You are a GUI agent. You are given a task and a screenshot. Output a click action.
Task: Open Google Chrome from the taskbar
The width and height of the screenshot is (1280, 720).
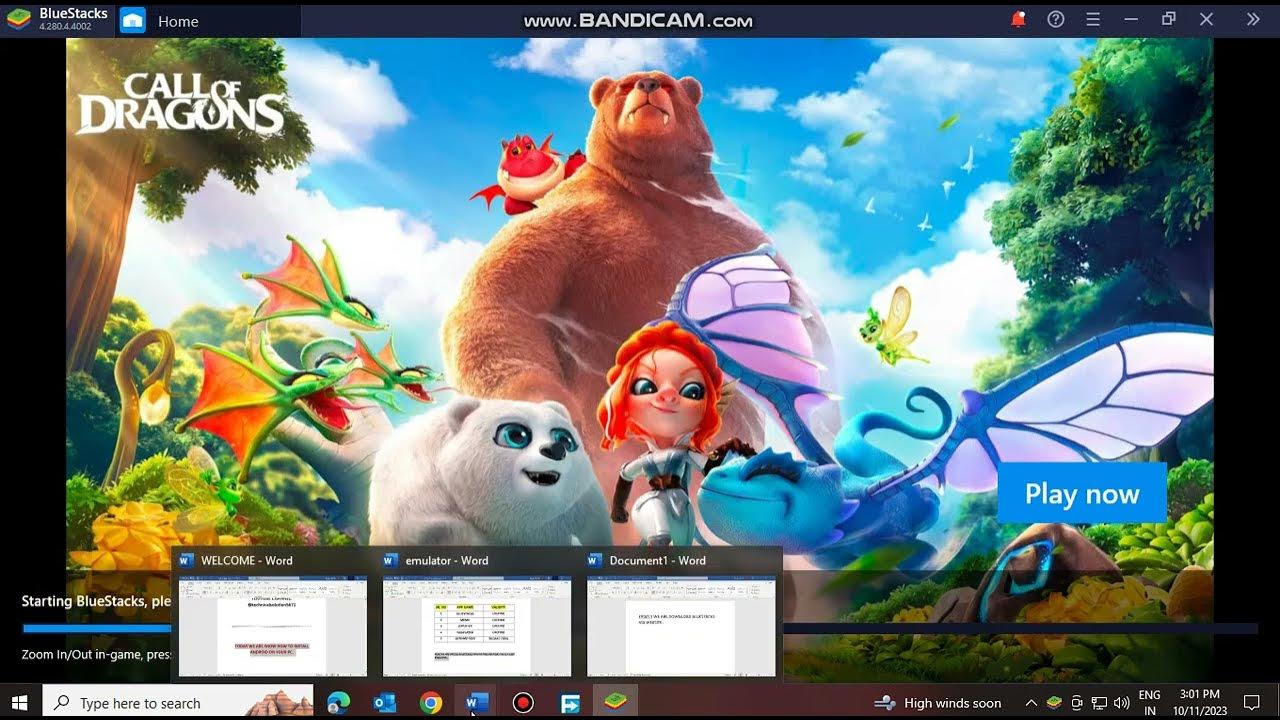pyautogui.click(x=431, y=703)
